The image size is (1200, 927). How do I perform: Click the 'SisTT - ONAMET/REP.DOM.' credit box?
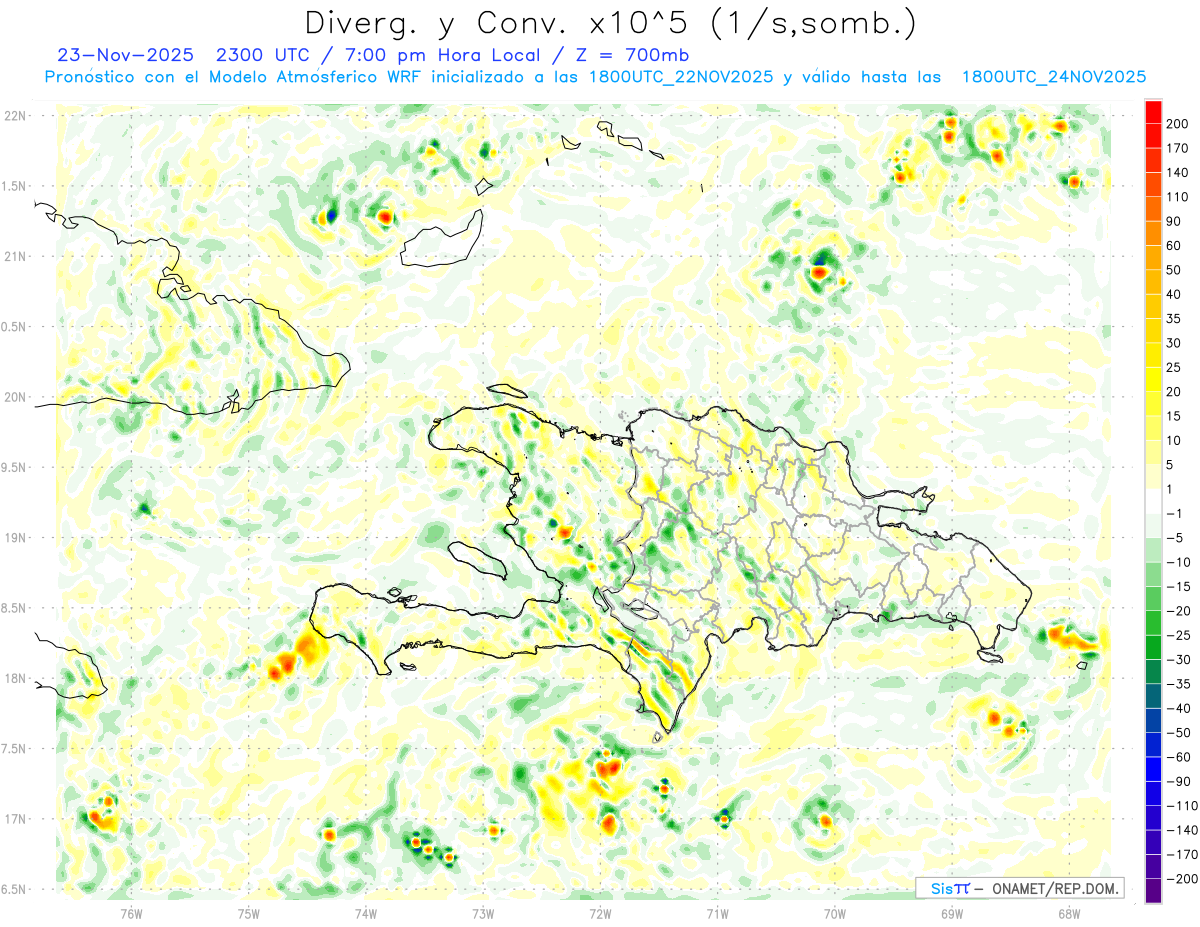[x=1020, y=888]
